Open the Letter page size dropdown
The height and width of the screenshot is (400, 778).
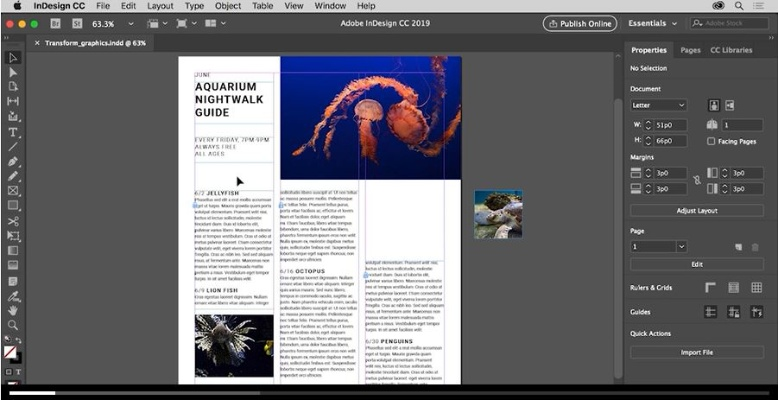(658, 105)
